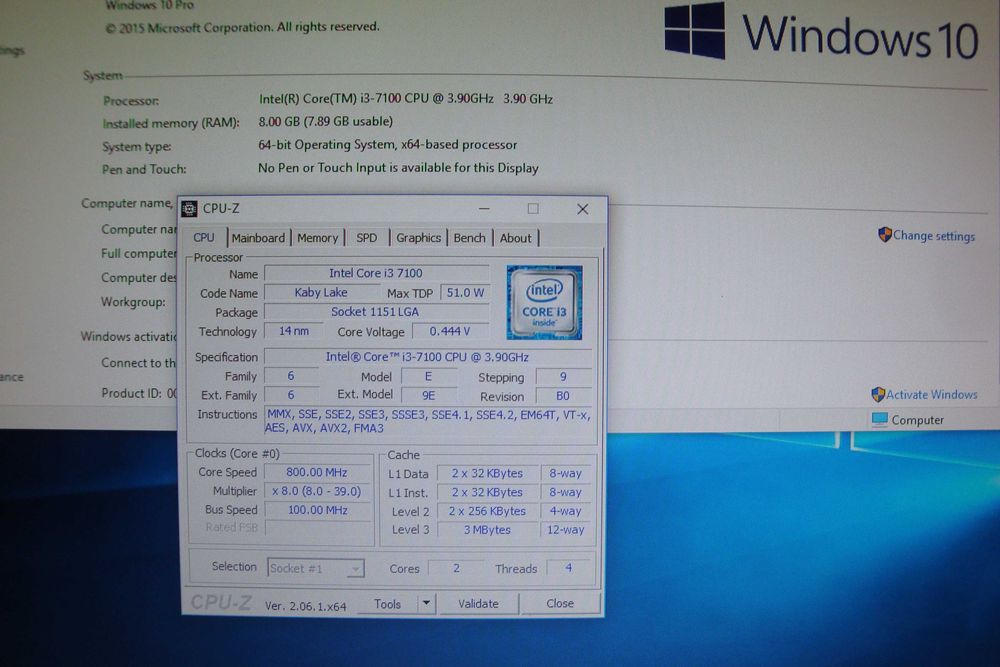
Task: Click the Cores value '2'
Action: pos(456,568)
